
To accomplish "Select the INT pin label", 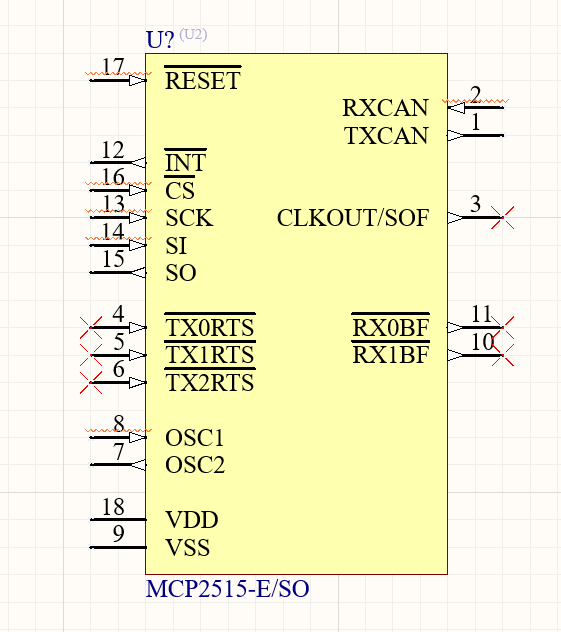I will click(185, 162).
